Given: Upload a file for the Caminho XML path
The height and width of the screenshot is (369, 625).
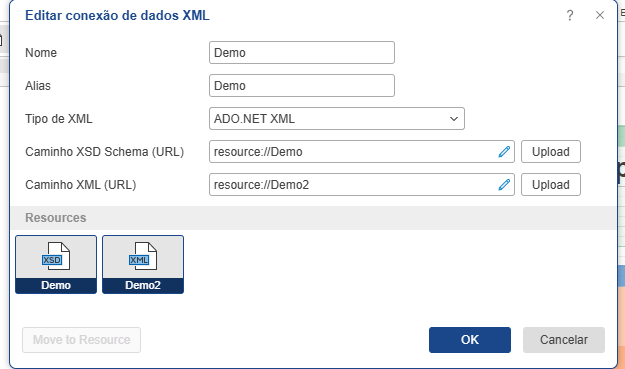Looking at the screenshot, I should click(x=551, y=185).
